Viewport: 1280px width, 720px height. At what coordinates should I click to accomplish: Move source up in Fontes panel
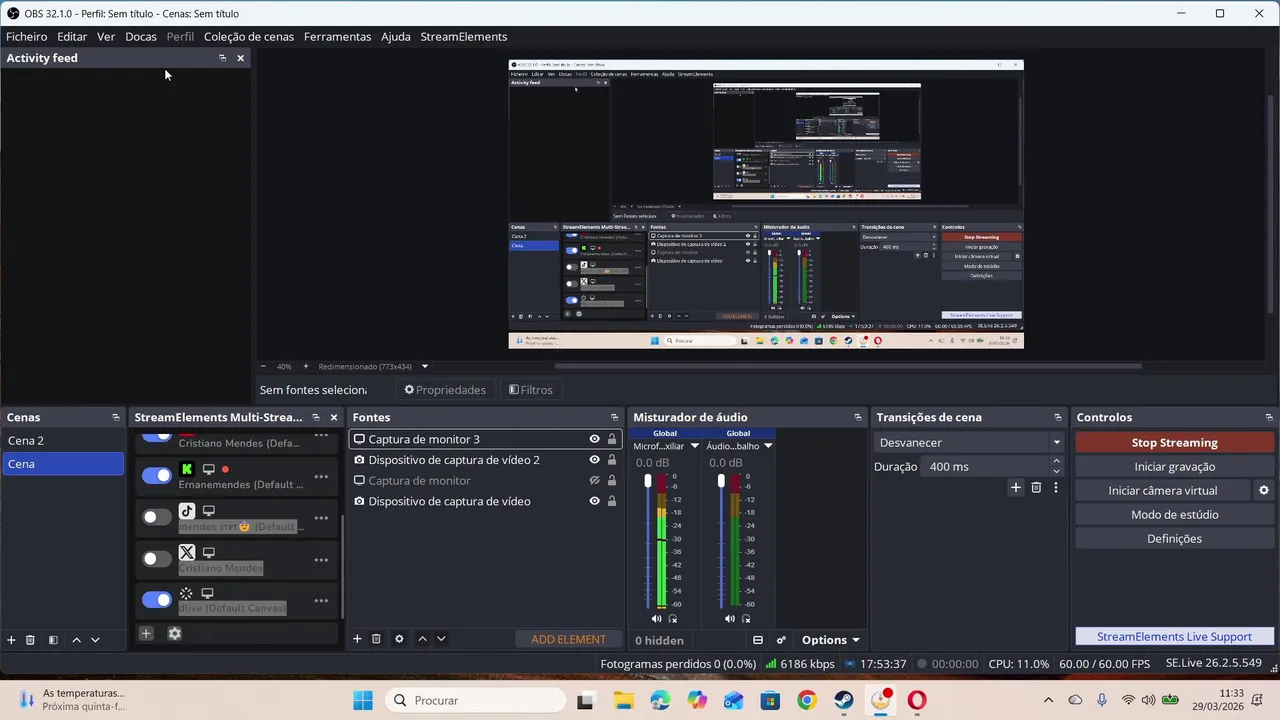coord(422,639)
